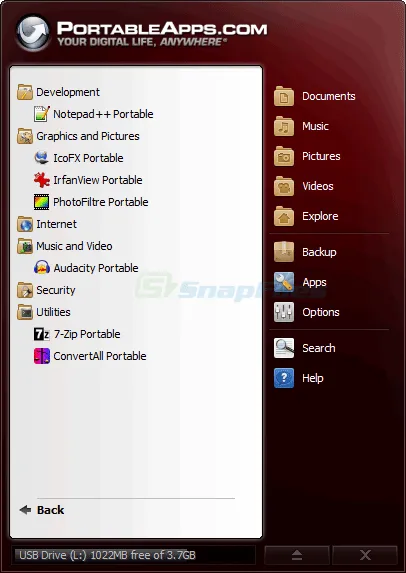Image resolution: width=406 pixels, height=573 pixels.
Task: Click the Search label
Action: pyautogui.click(x=319, y=348)
